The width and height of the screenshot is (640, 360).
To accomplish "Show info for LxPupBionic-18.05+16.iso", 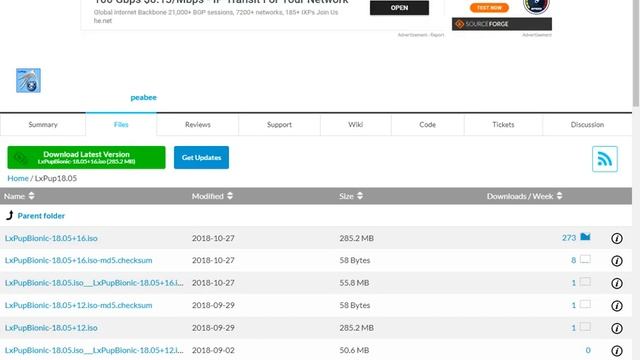I will tap(617, 238).
